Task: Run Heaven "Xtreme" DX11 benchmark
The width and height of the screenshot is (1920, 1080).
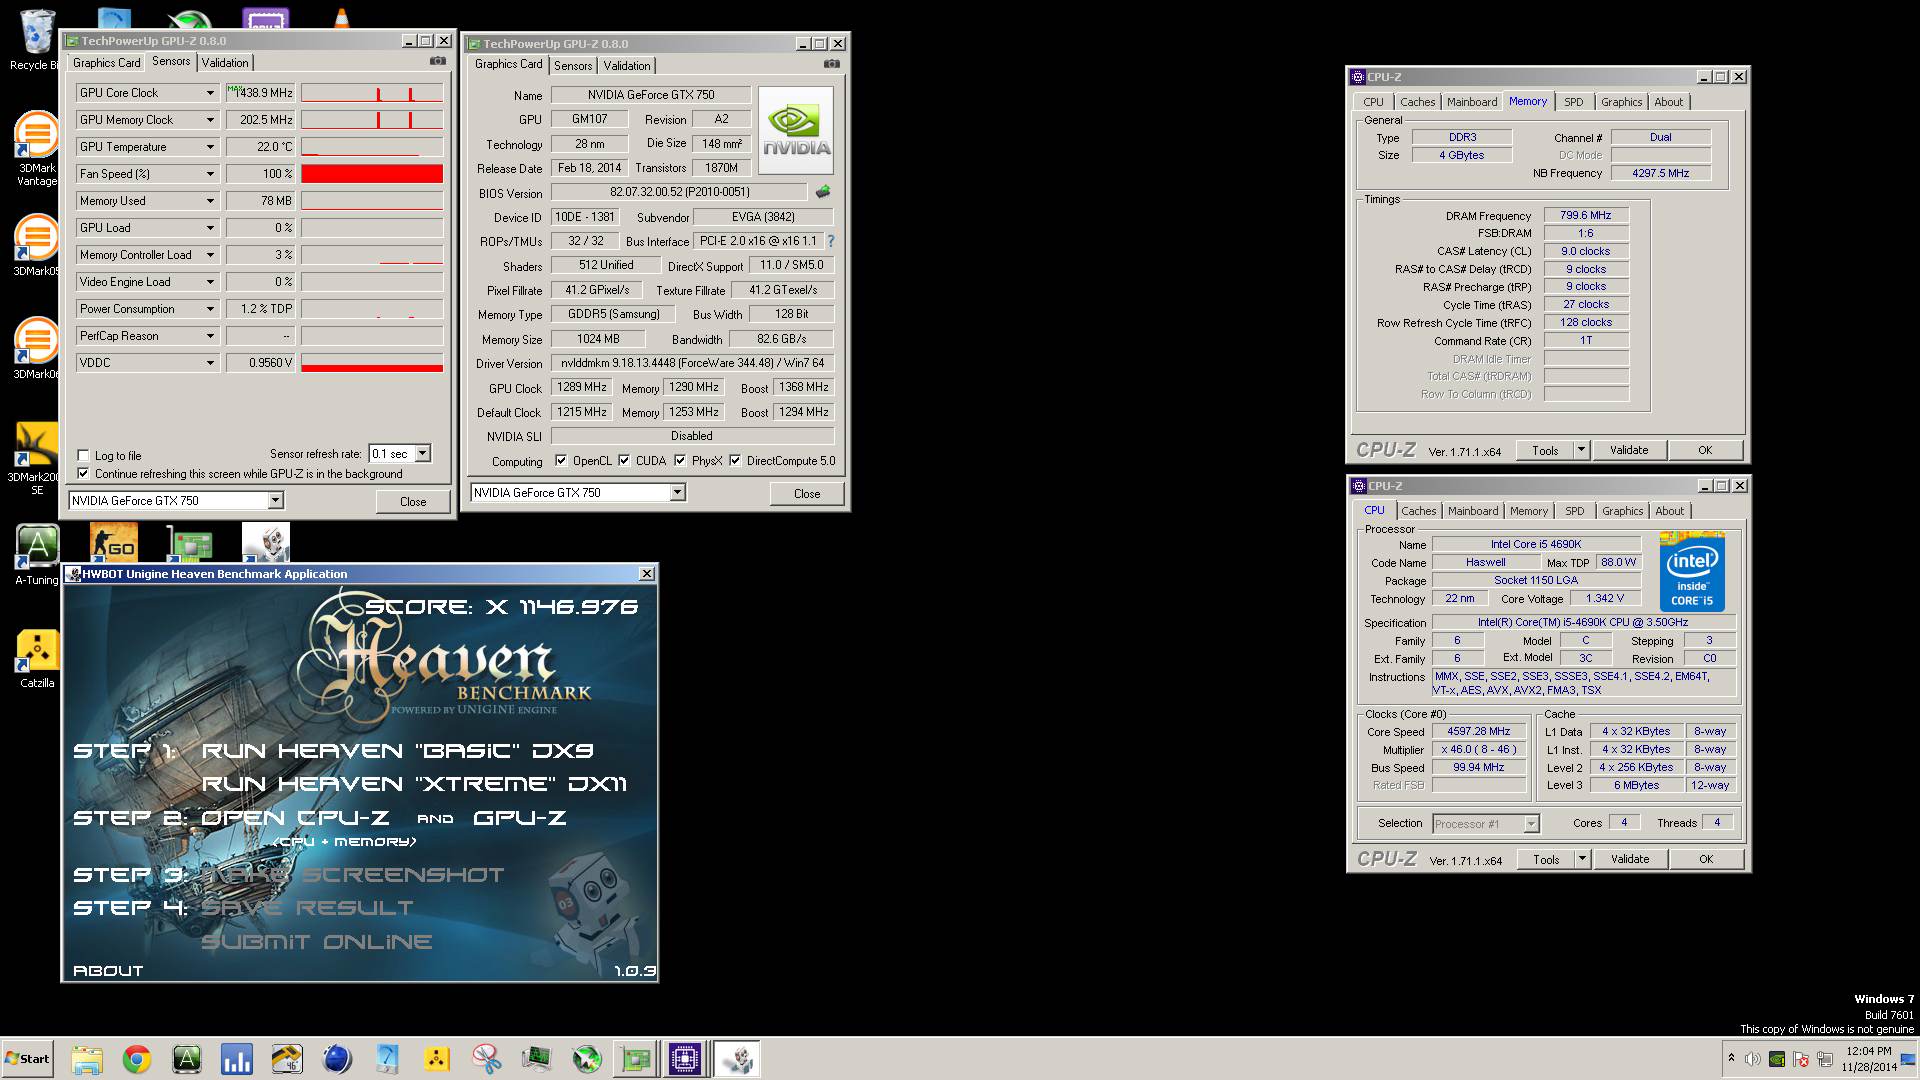Action: (x=414, y=784)
